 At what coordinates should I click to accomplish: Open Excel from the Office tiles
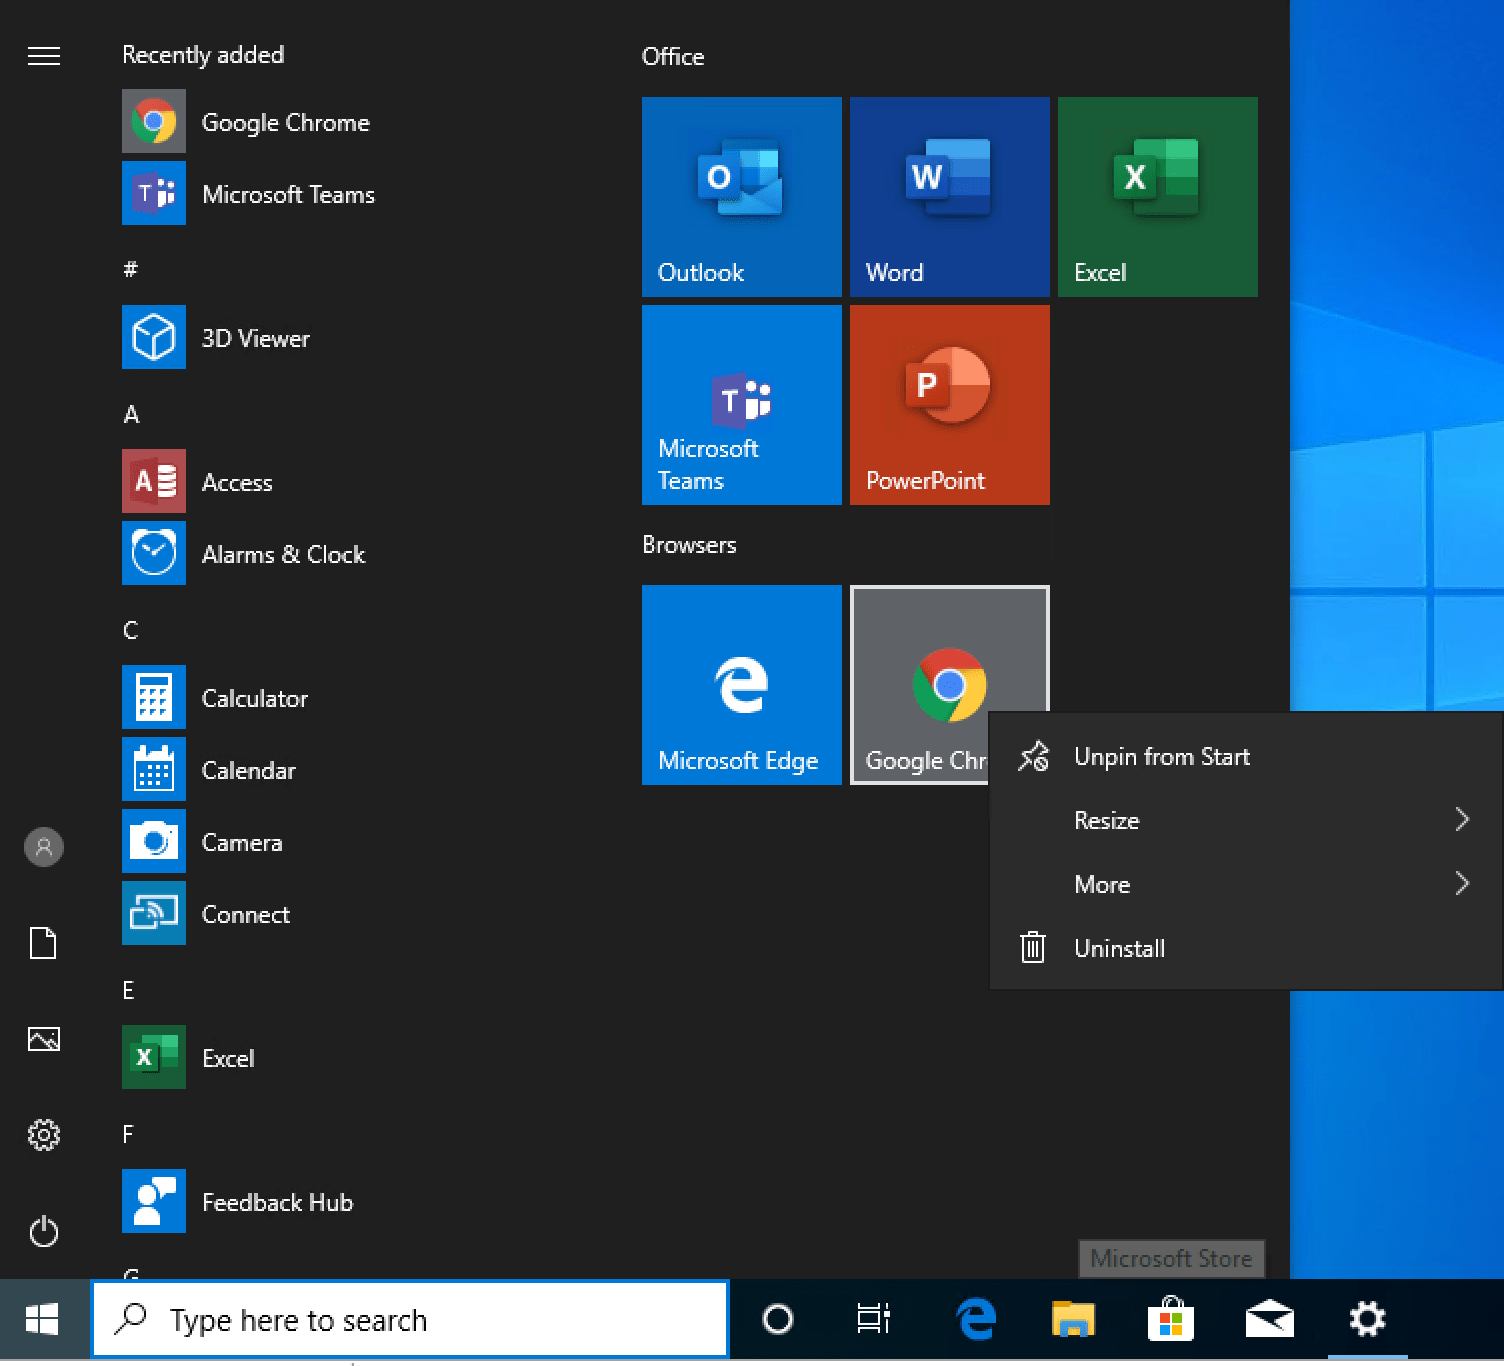click(1156, 197)
